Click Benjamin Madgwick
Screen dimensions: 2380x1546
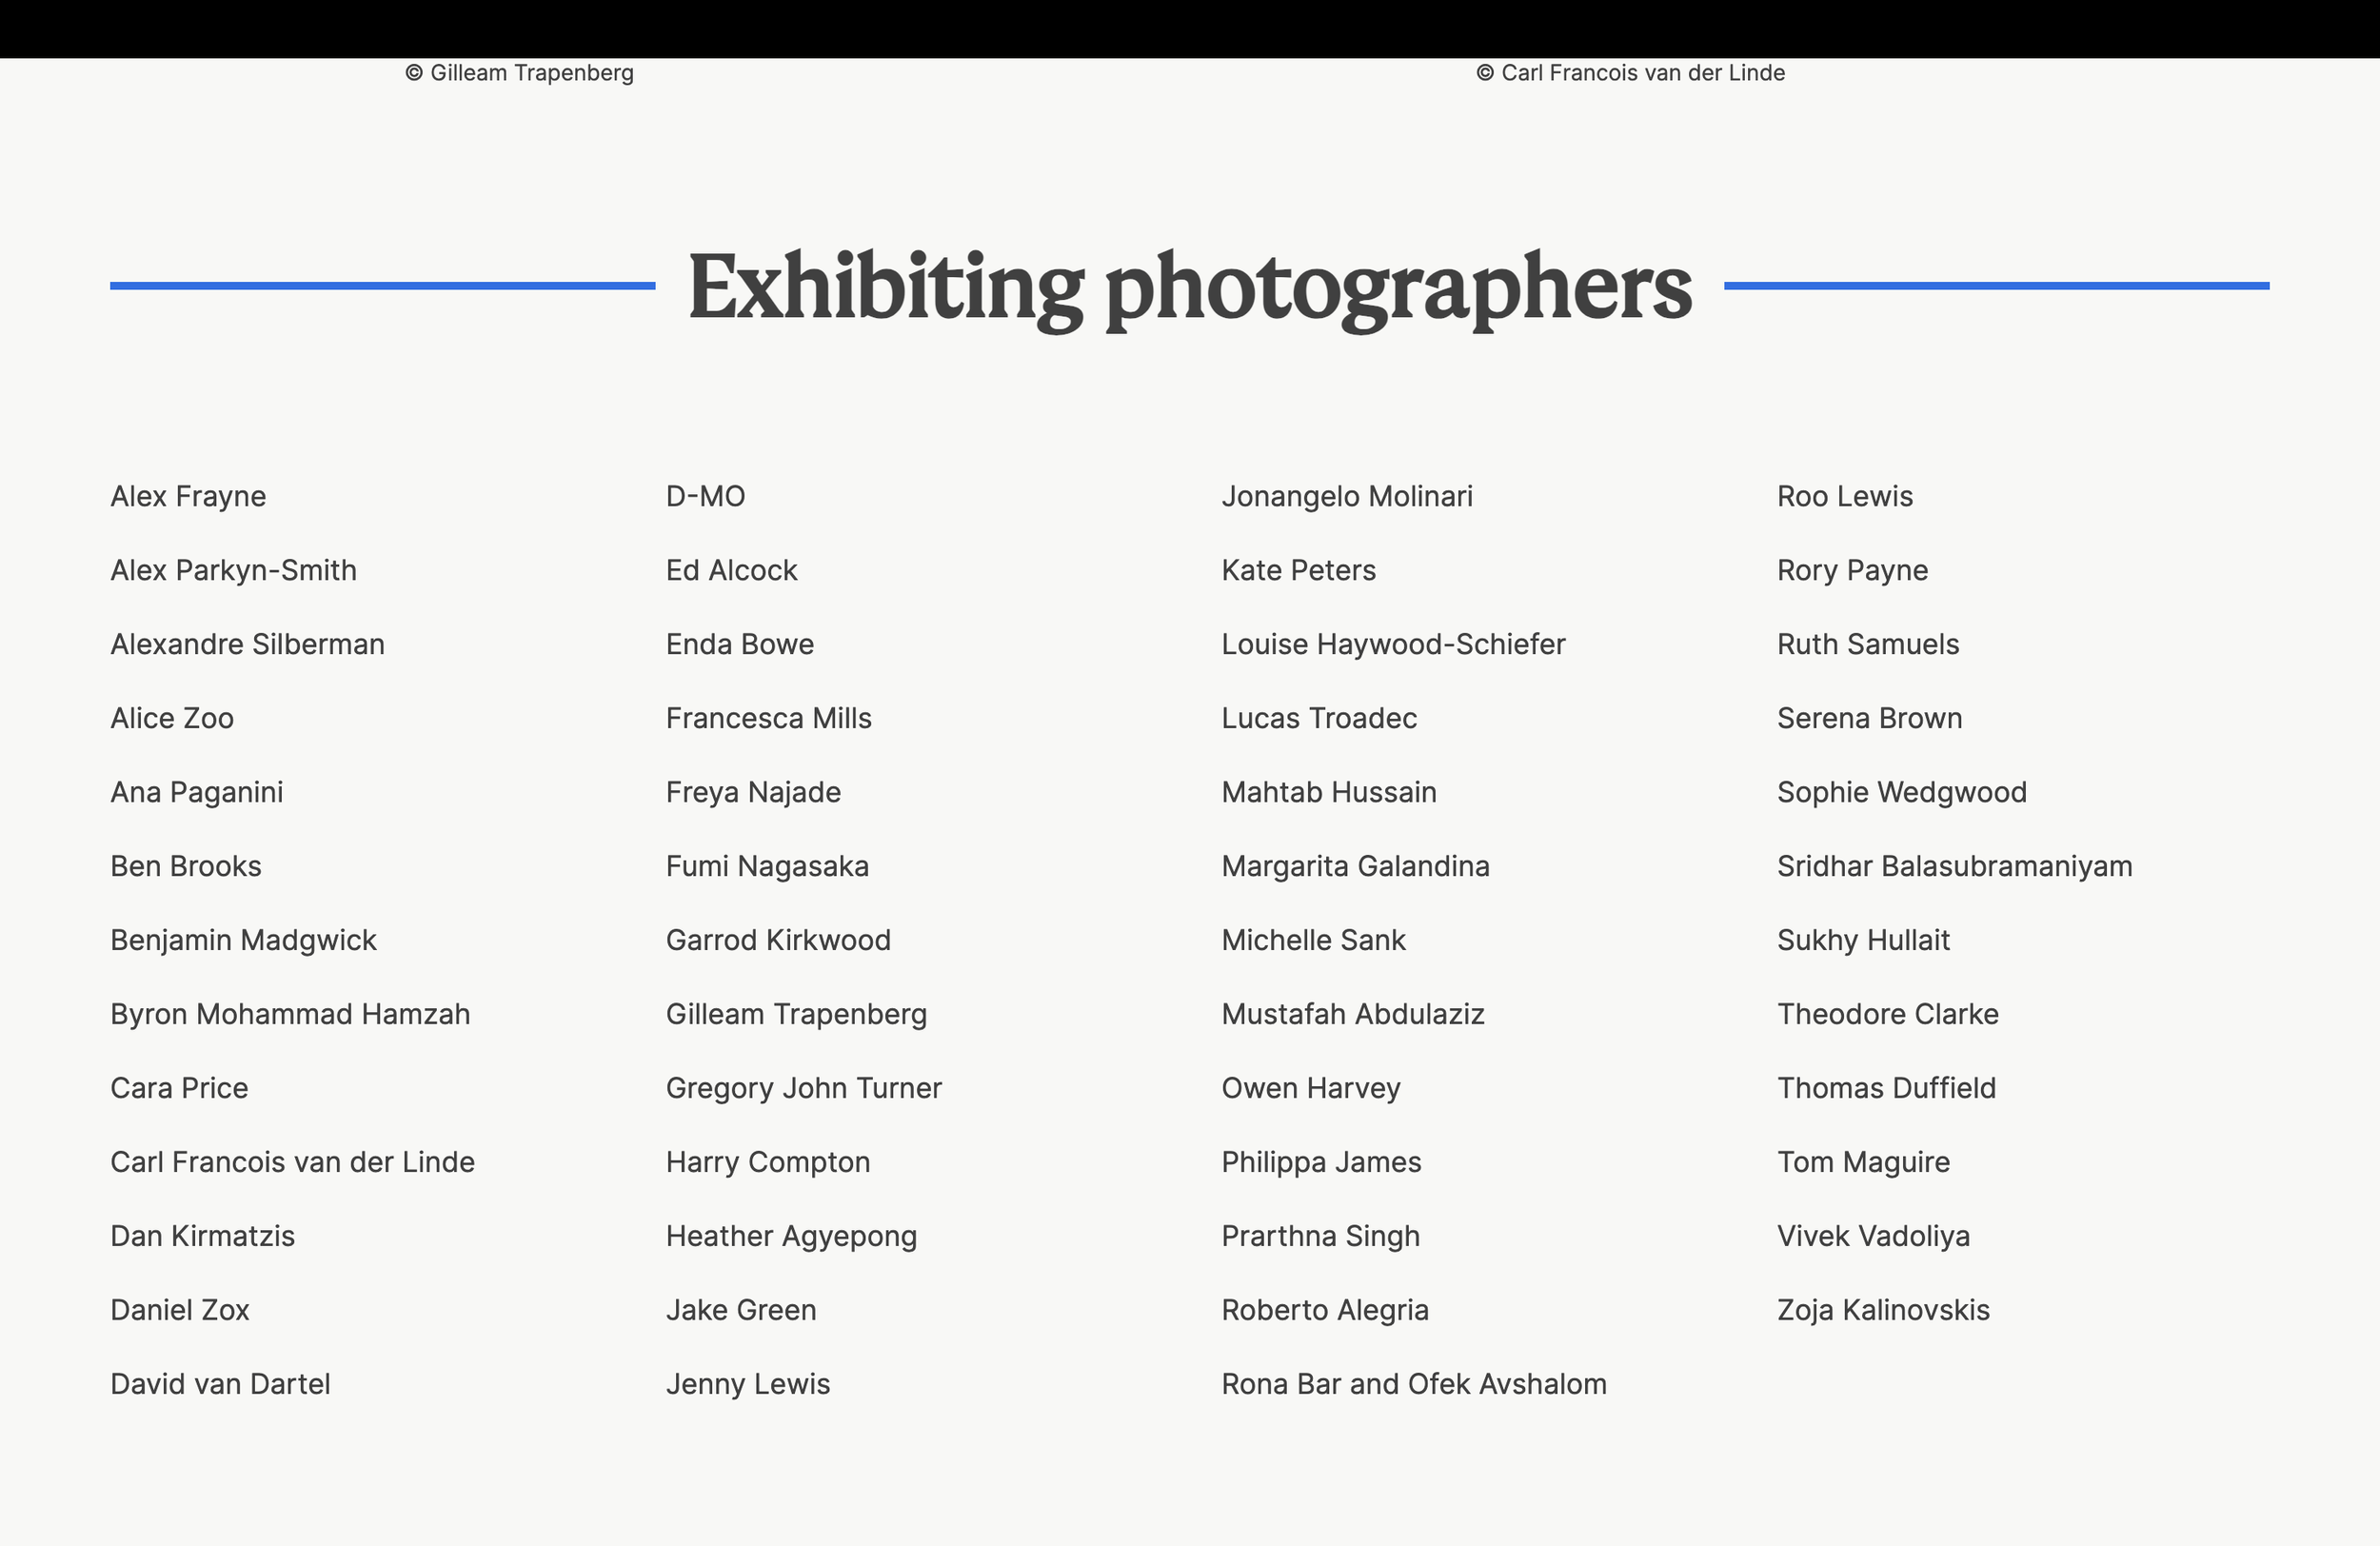pos(243,941)
